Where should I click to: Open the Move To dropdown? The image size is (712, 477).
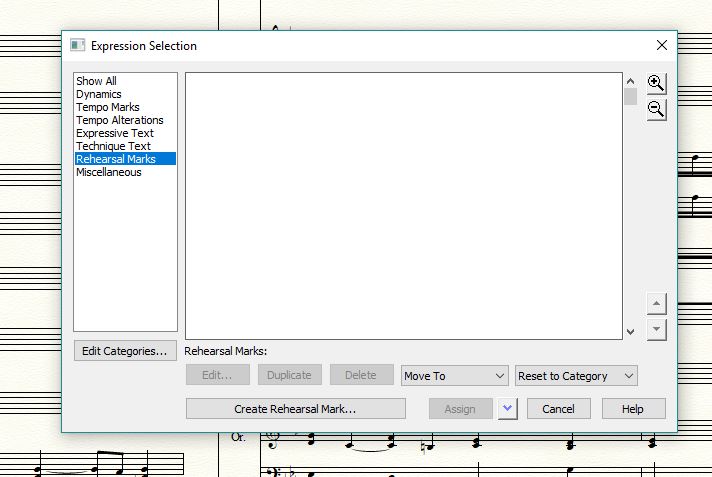tap(455, 376)
